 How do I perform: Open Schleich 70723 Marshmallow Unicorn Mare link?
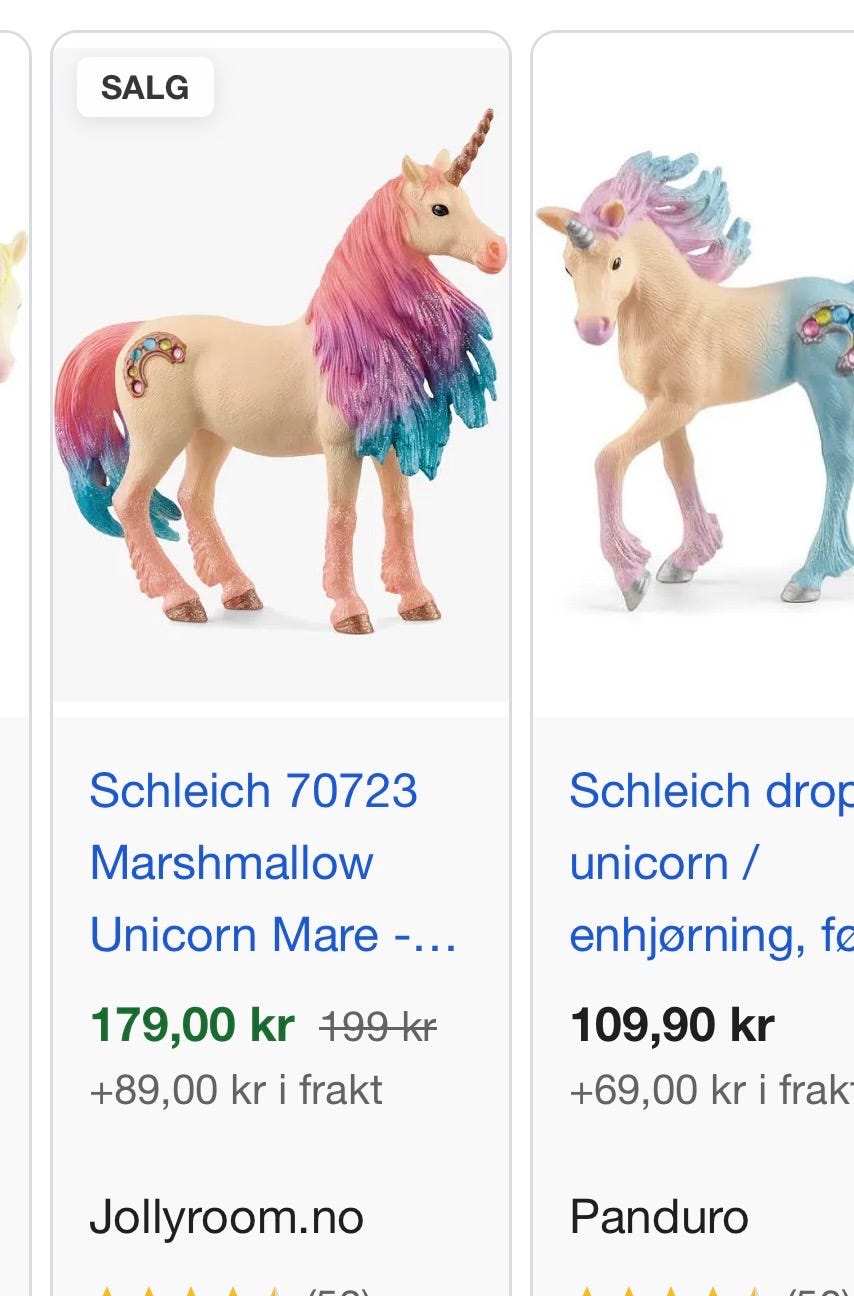click(273, 863)
